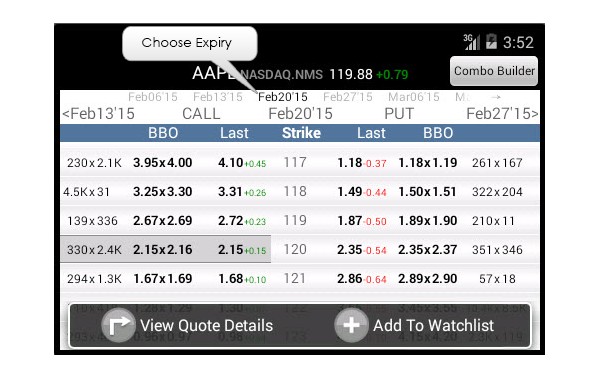Choose the Mar06'15 expiry date
The width and height of the screenshot is (600, 377).
414,97
